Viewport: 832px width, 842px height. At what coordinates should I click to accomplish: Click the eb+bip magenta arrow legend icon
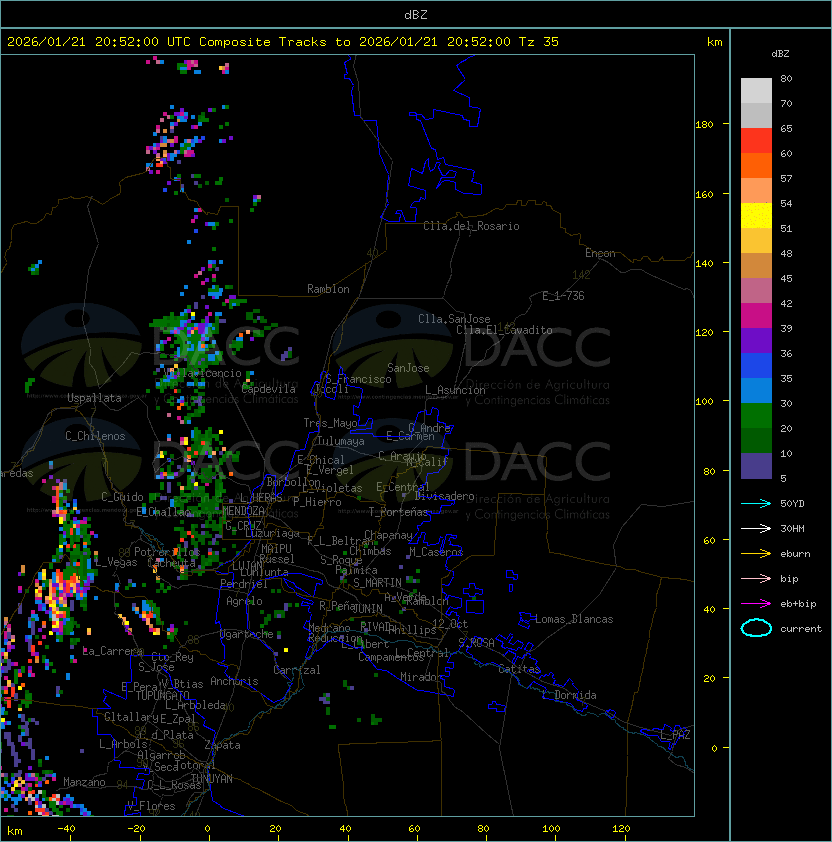tap(756, 604)
